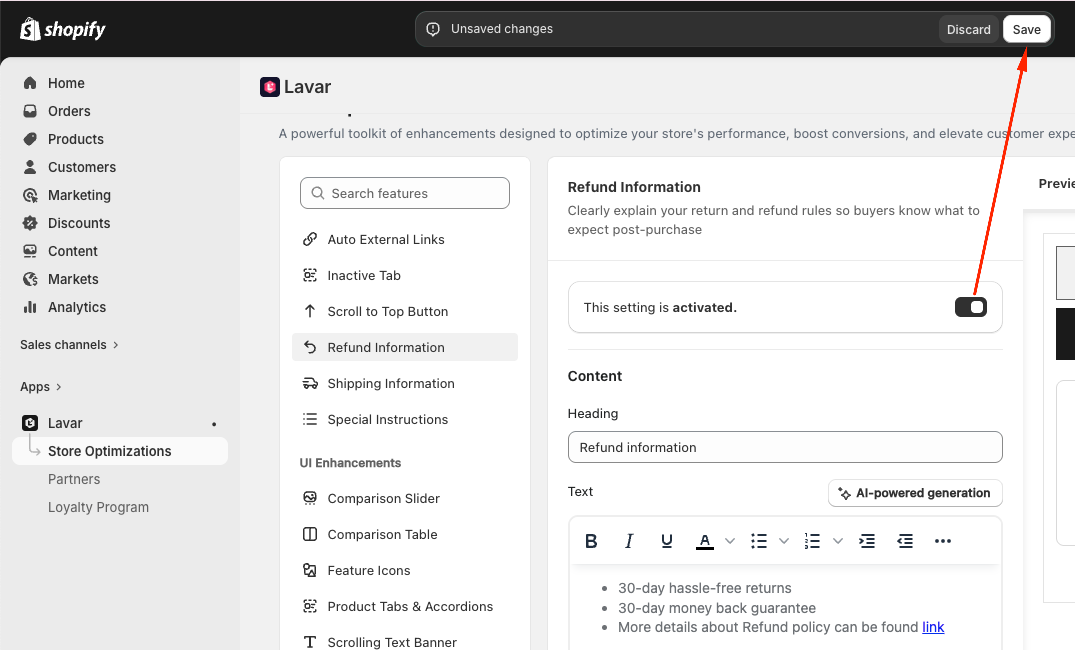Click the Products tag icon
This screenshot has height=650, width=1075.
[x=29, y=139]
